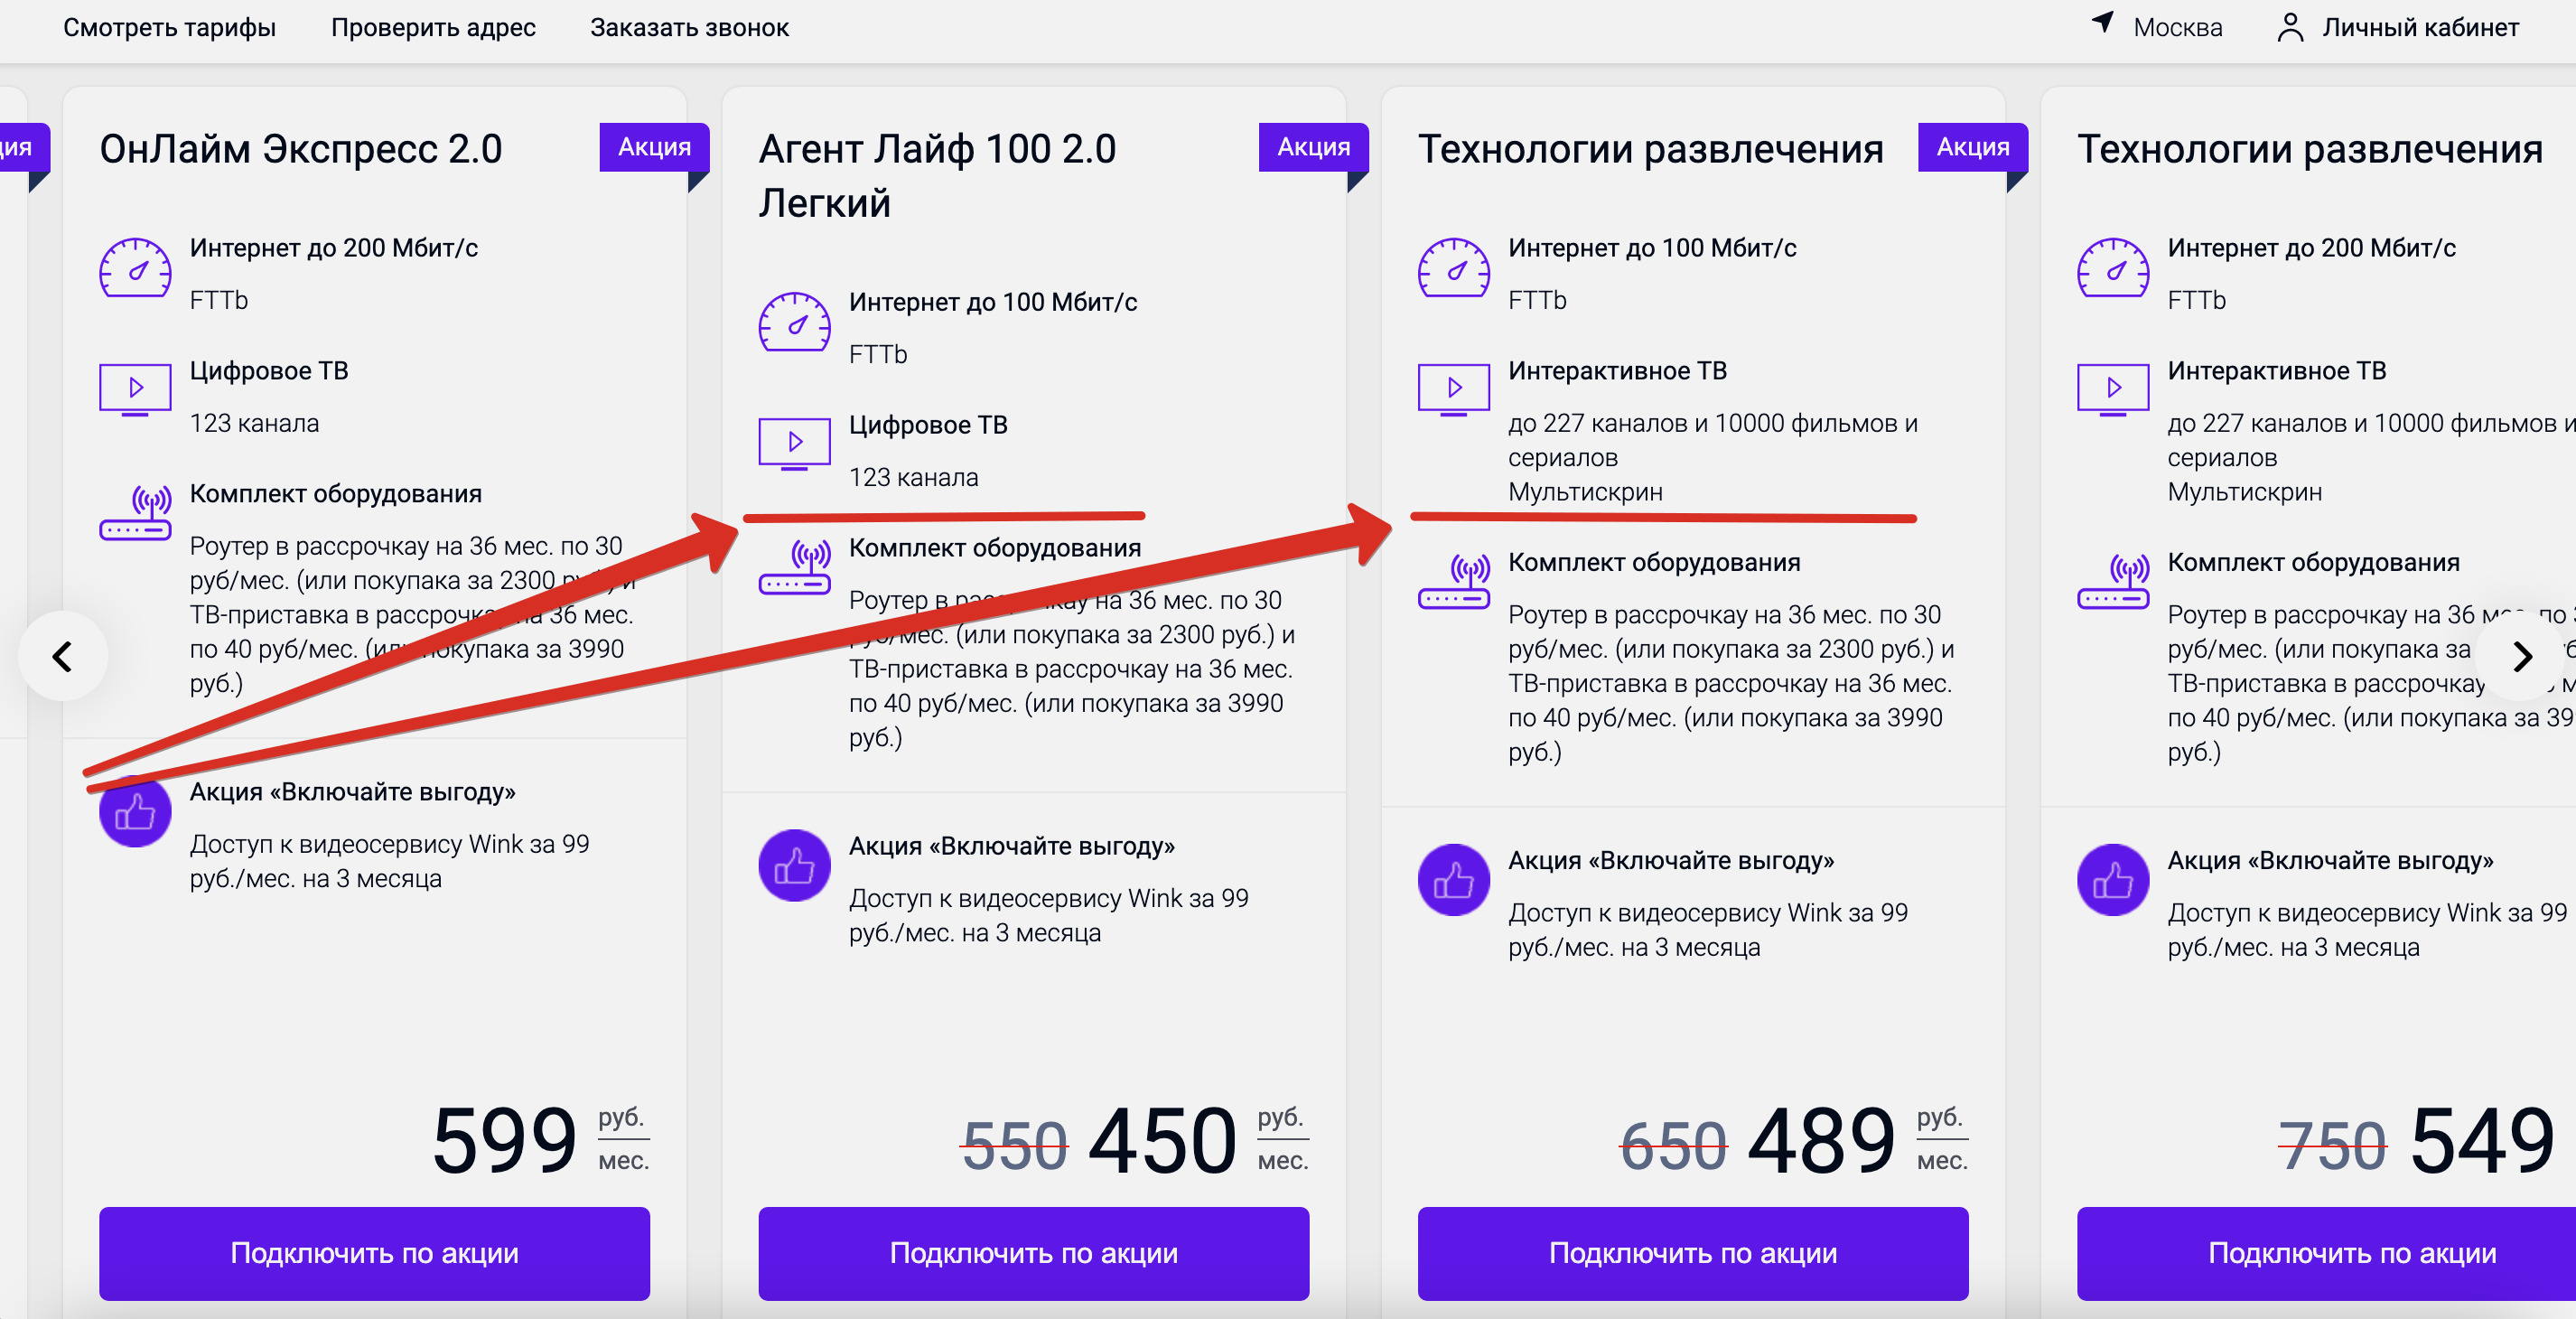The image size is (2576, 1319).
Task: Click the Интерактивное ТВ screen icon in the 549 руб. card
Action: pos(2113,389)
